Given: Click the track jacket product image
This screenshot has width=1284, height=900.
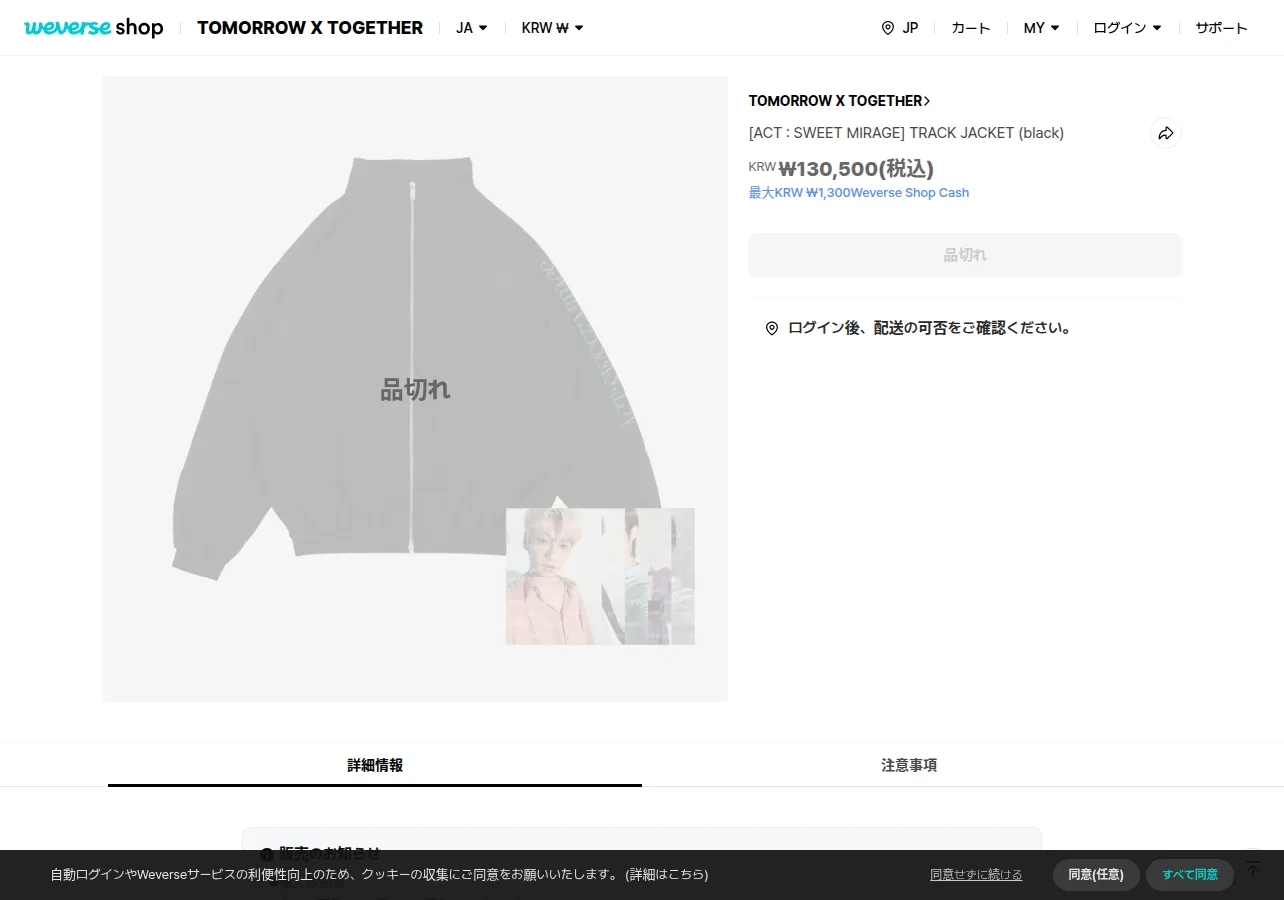Looking at the screenshot, I should [415, 389].
